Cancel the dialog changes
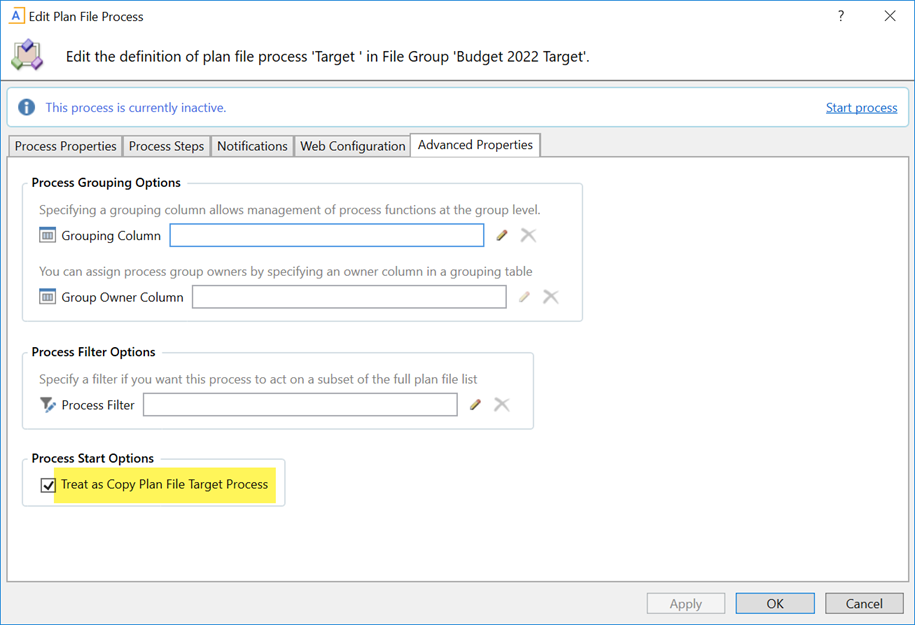915x625 pixels. click(x=863, y=603)
